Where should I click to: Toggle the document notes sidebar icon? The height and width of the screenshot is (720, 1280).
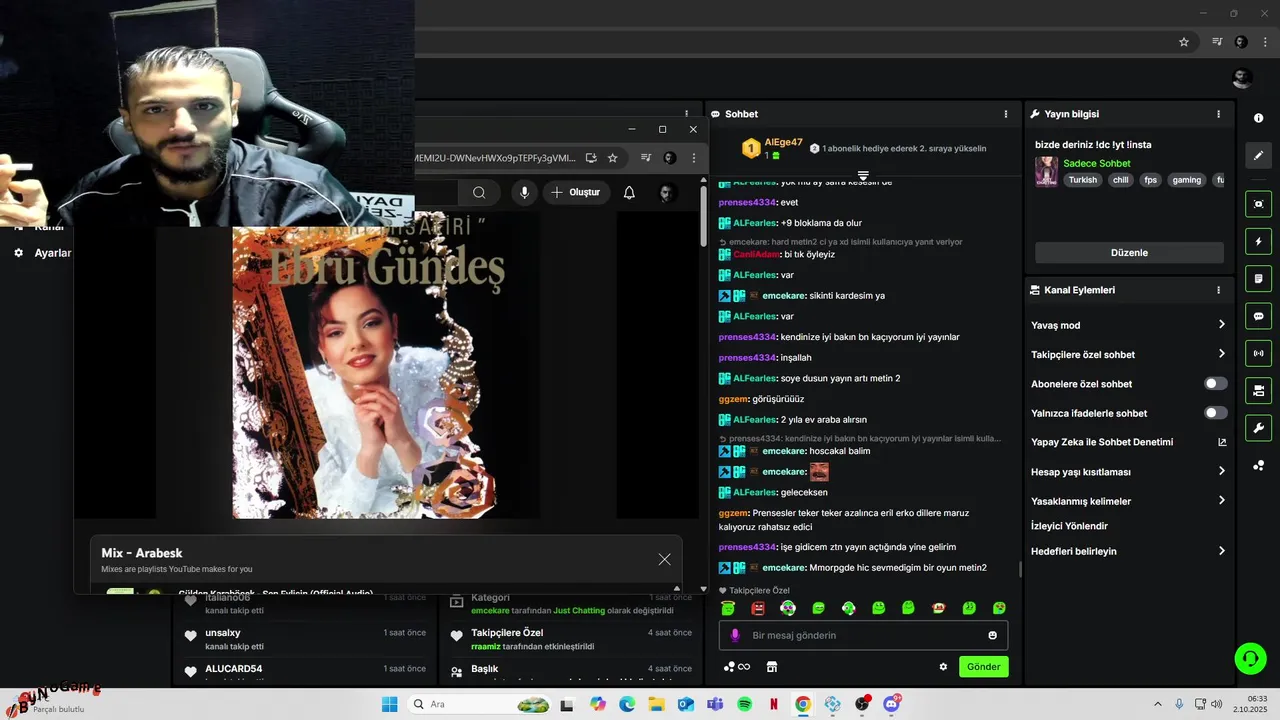(x=1258, y=278)
